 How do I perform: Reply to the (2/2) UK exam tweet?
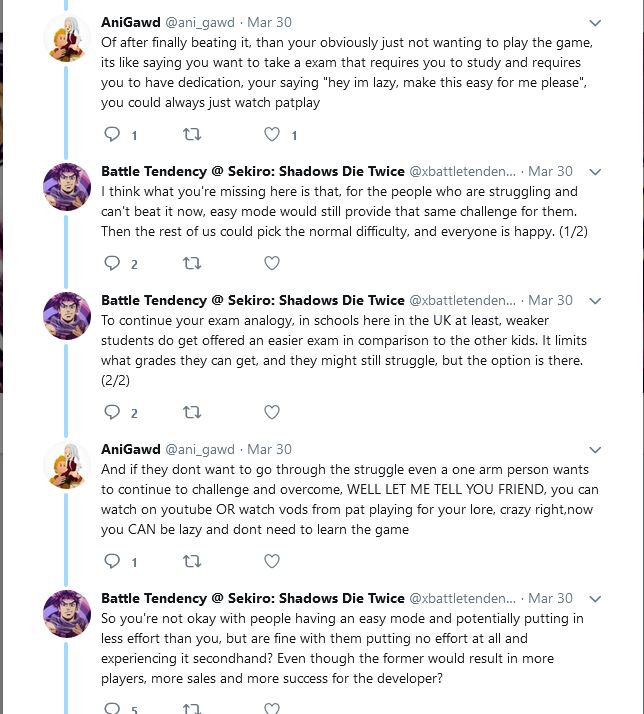coord(112,412)
